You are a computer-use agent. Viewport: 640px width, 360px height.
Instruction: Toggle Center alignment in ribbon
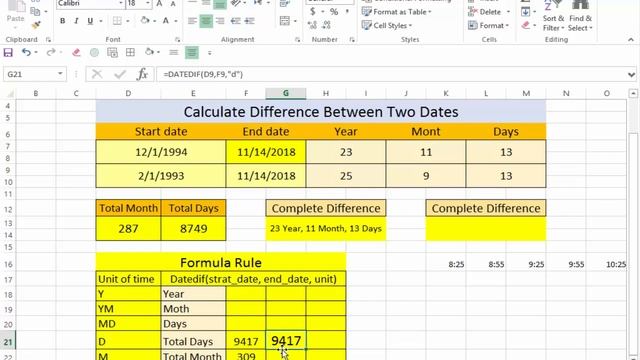tap(206, 21)
